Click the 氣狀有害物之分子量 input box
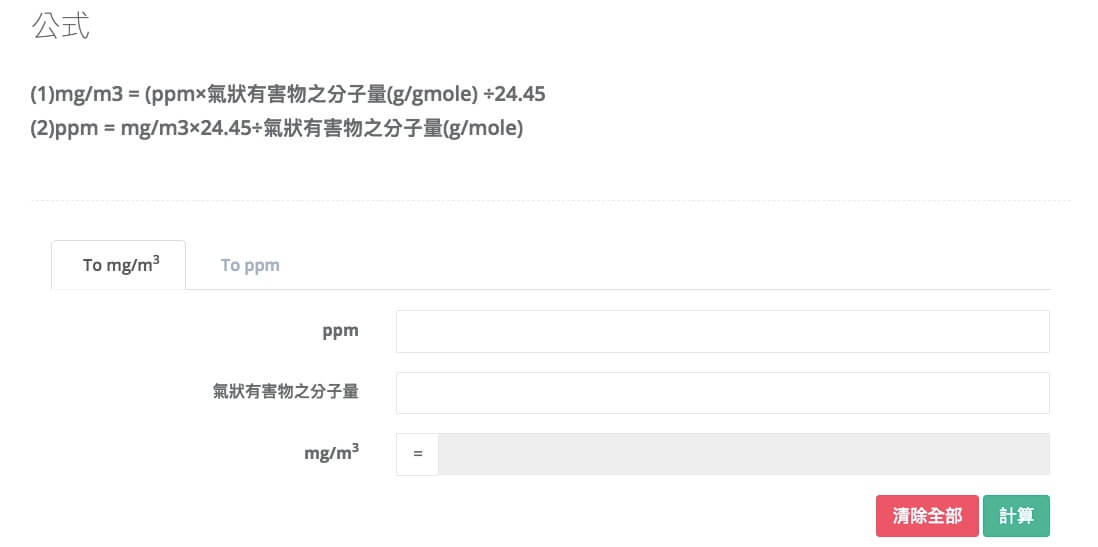The height and width of the screenshot is (547, 1098). click(x=723, y=393)
